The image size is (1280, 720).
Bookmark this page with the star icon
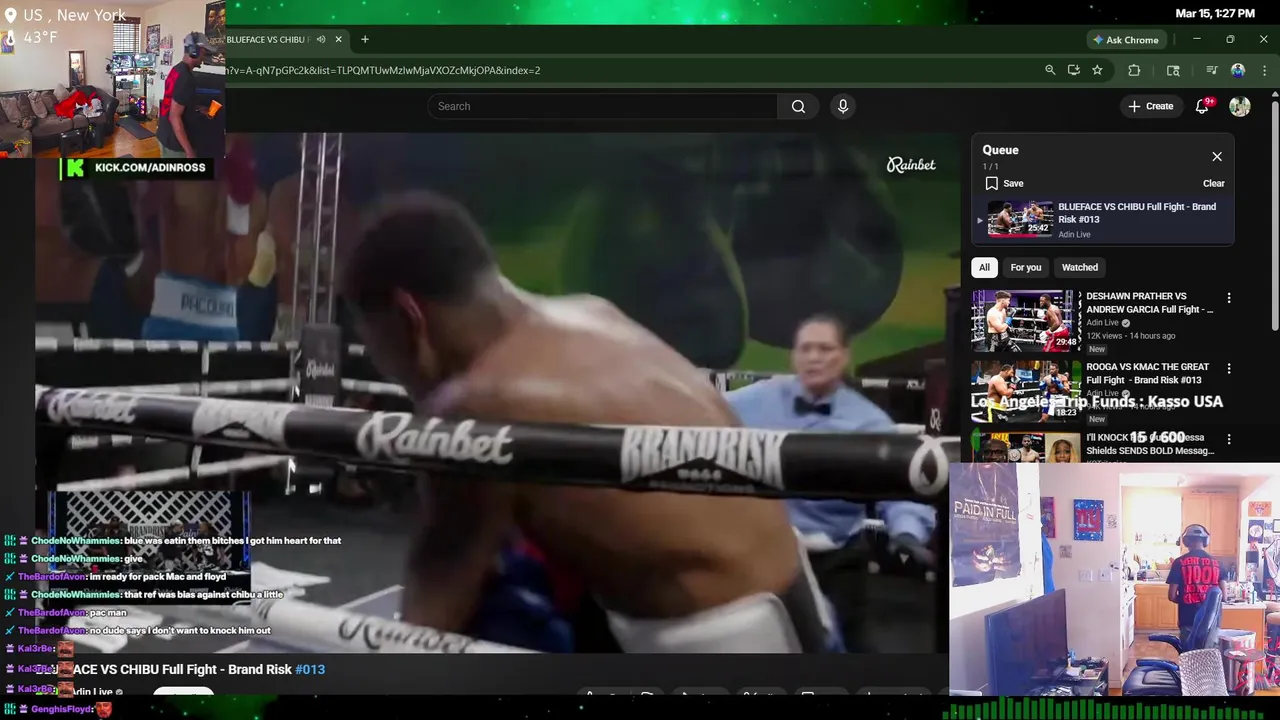tap(1097, 70)
